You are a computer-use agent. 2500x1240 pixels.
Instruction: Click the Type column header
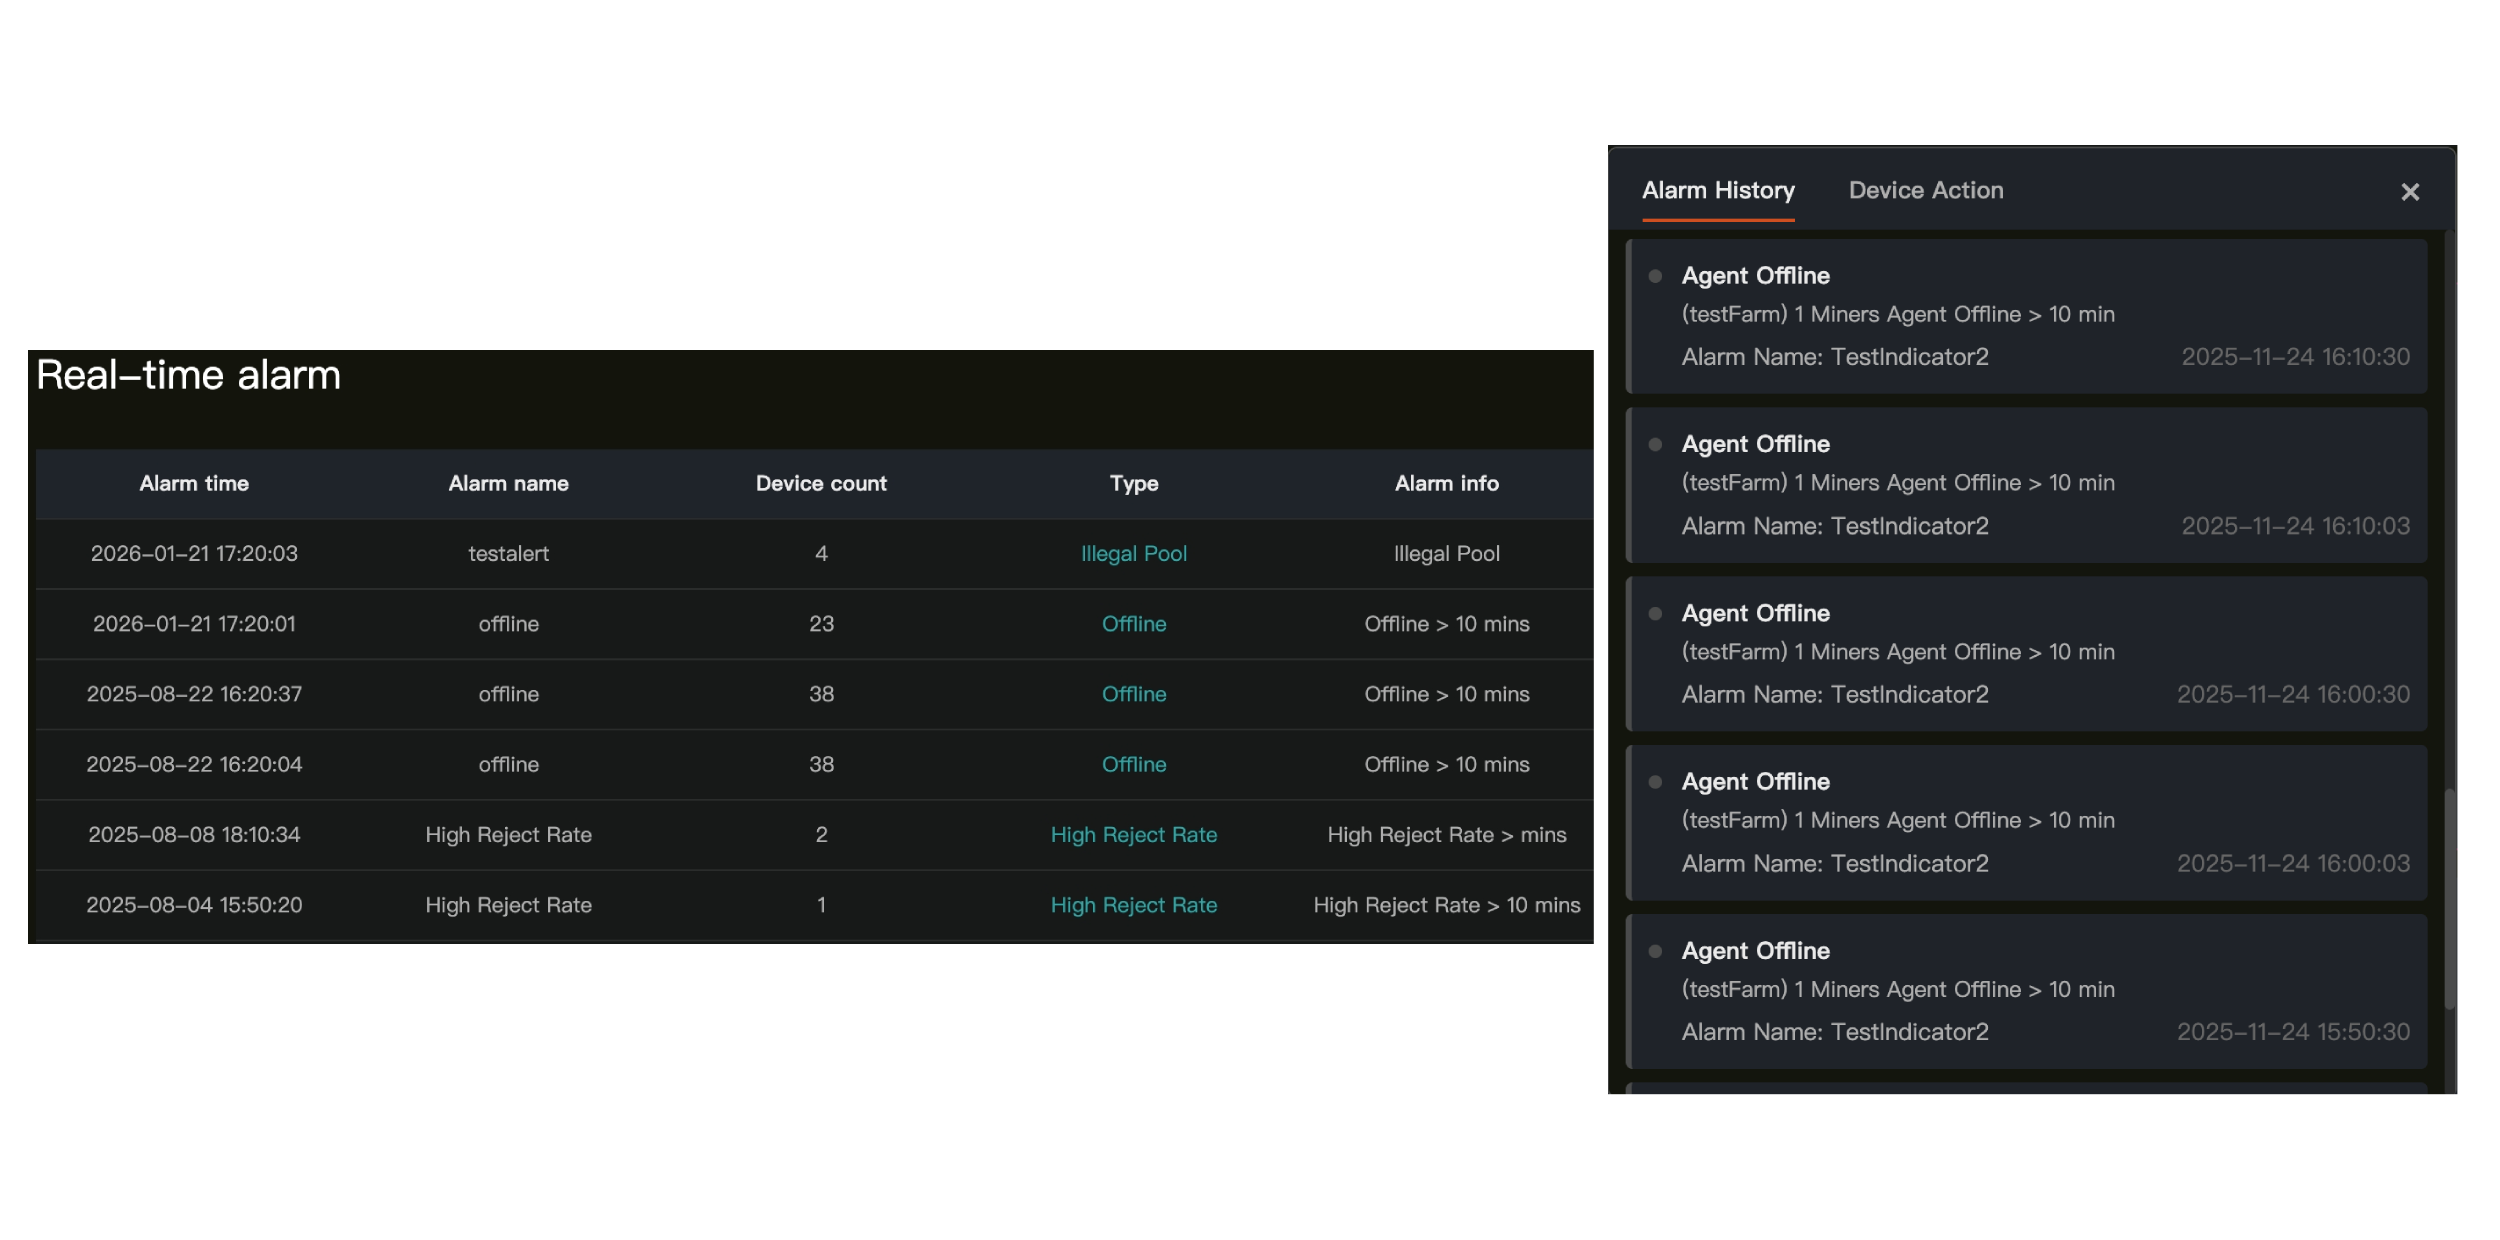pos(1132,483)
